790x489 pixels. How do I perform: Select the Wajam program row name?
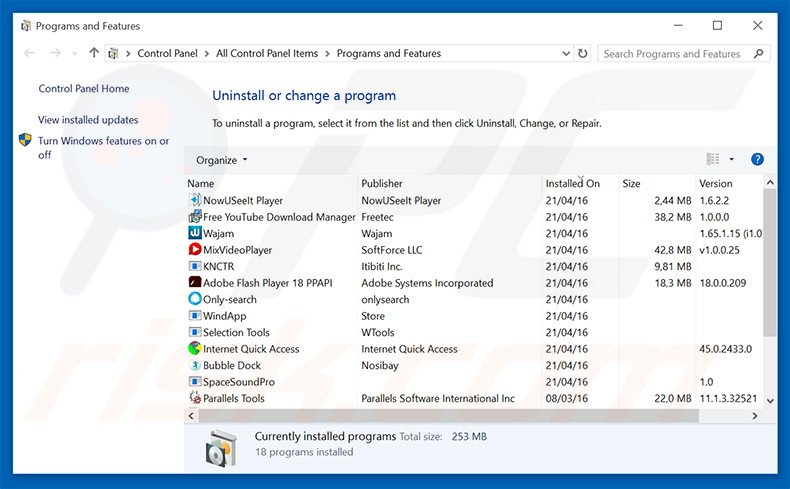click(218, 234)
